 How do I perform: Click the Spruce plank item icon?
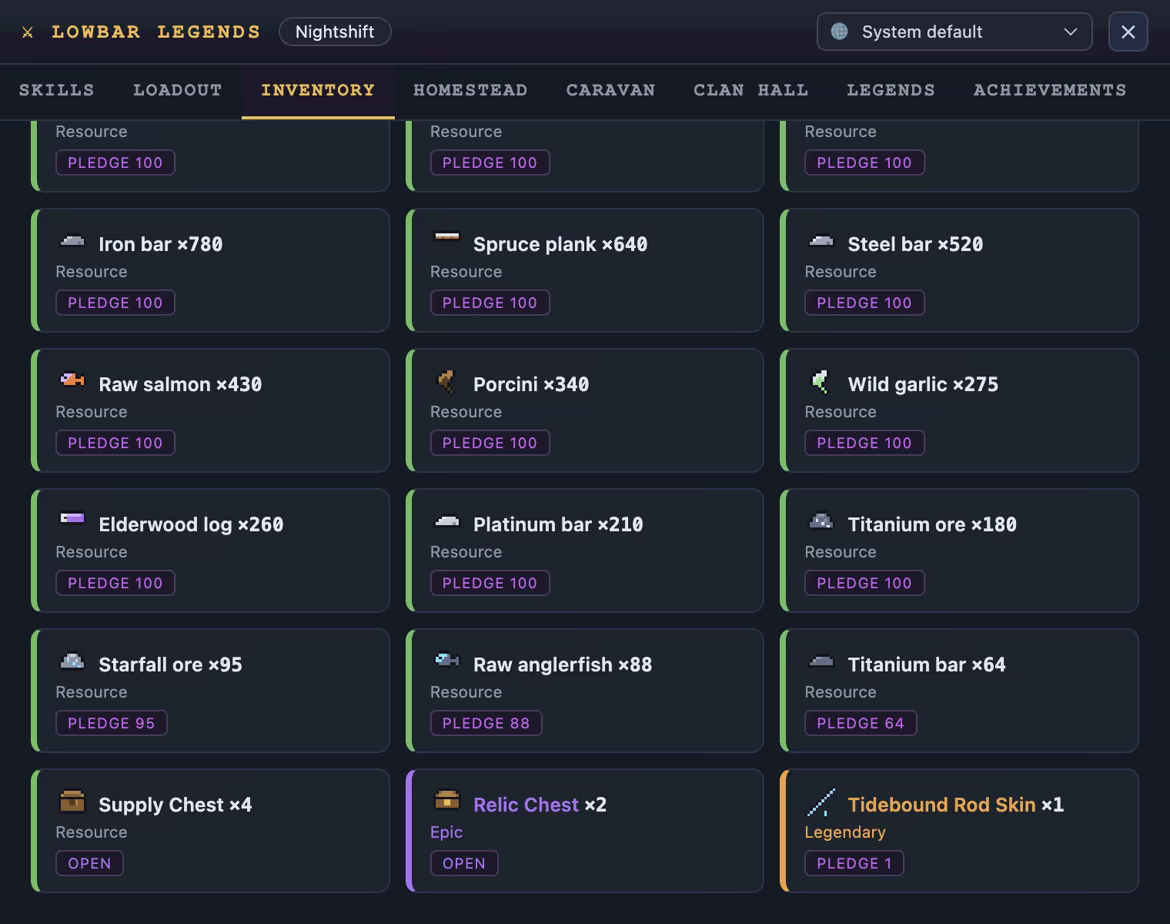pyautogui.click(x=447, y=237)
